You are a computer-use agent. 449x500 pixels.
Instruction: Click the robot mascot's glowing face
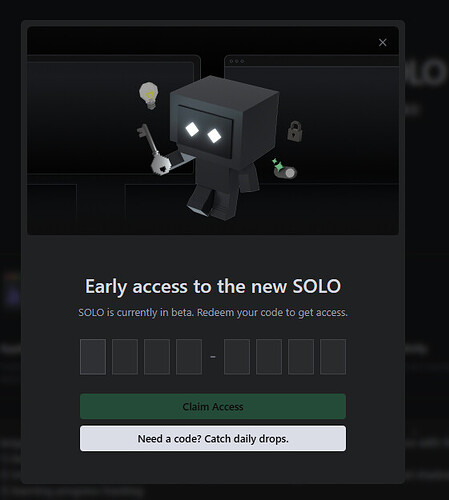click(205, 132)
